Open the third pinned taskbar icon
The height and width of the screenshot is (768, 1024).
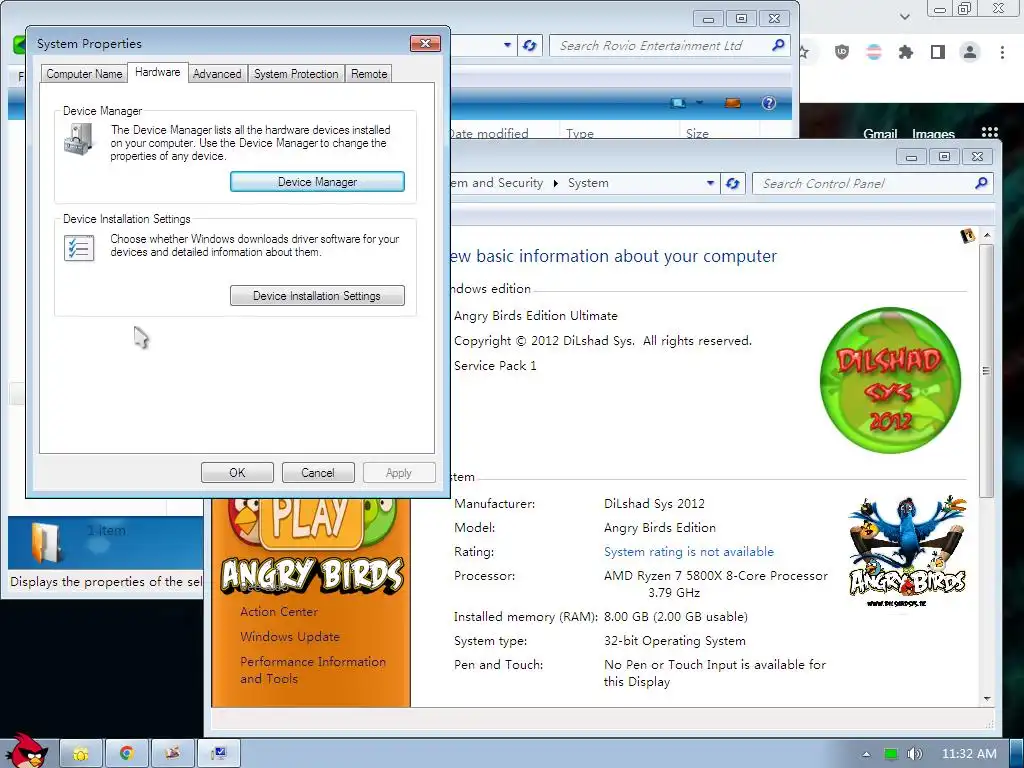172,754
